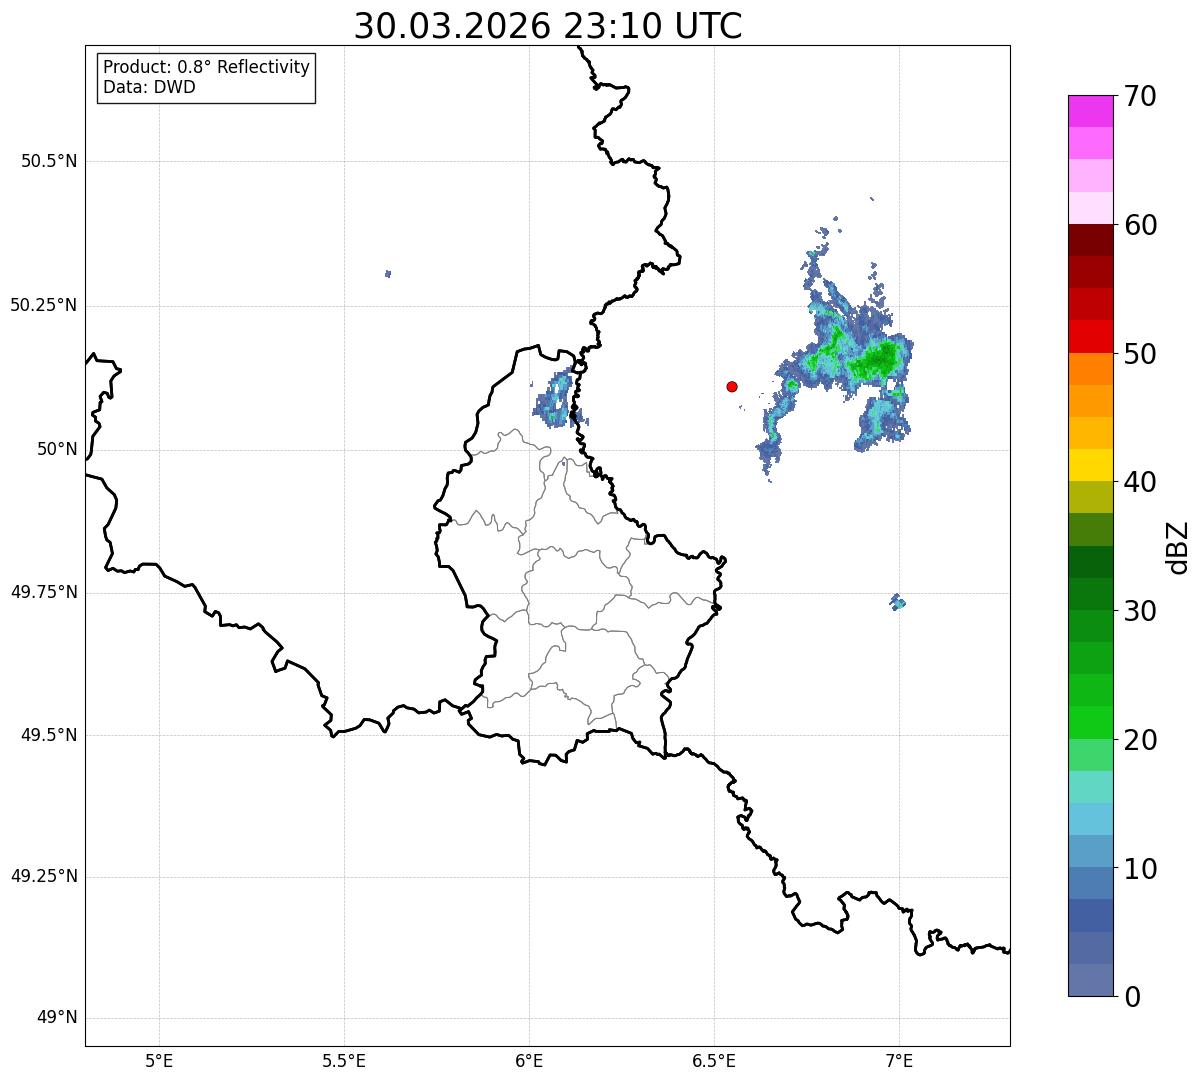This screenshot has height=1081, width=1202.
Task: Click the bright red colorbar segment below 50
Action: pos(1090,337)
